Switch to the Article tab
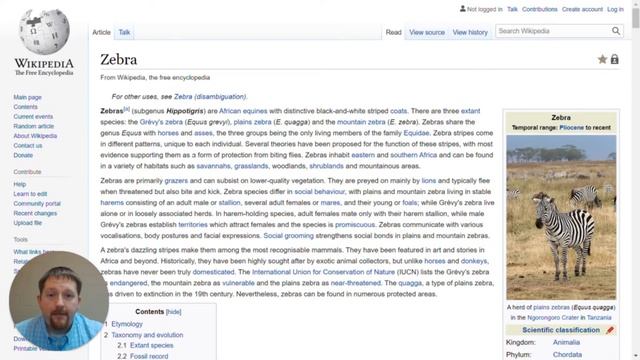The height and width of the screenshot is (360, 640). pyautogui.click(x=101, y=32)
